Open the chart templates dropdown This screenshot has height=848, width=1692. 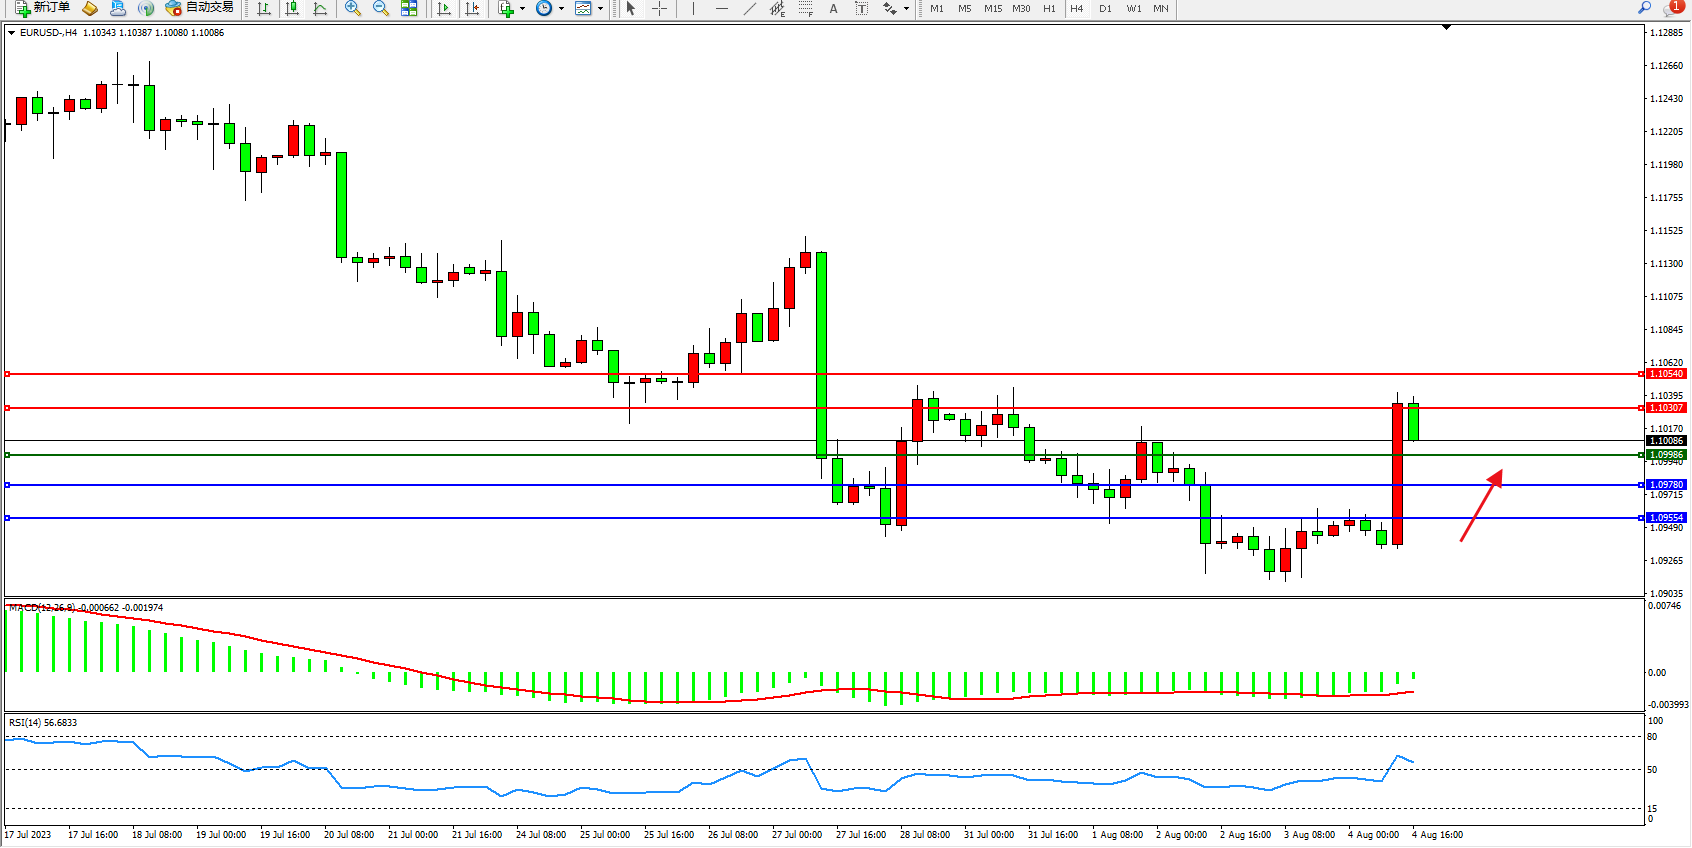pyautogui.click(x=600, y=8)
